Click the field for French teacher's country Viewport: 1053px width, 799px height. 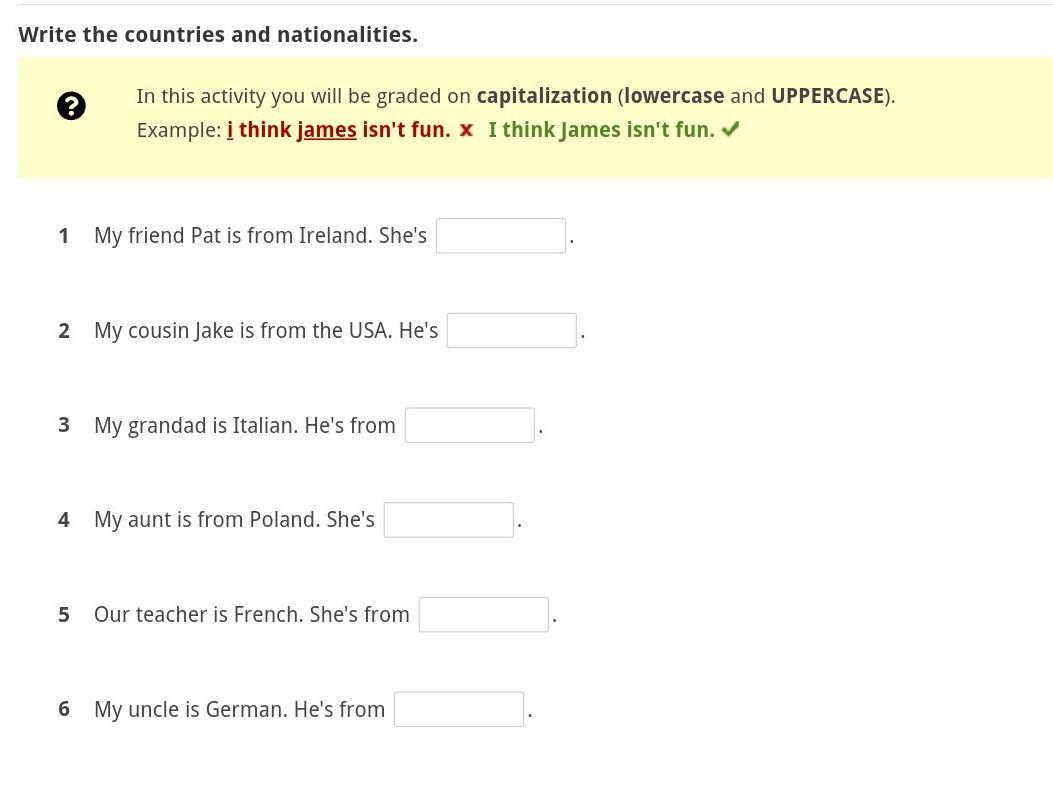pyautogui.click(x=483, y=615)
